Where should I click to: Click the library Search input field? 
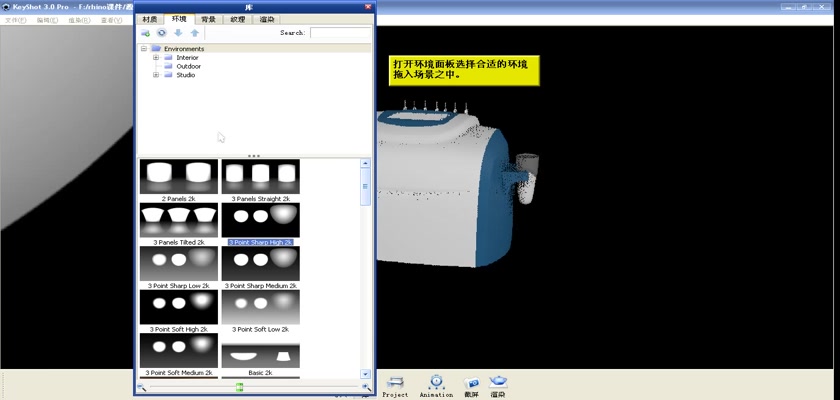tap(339, 33)
